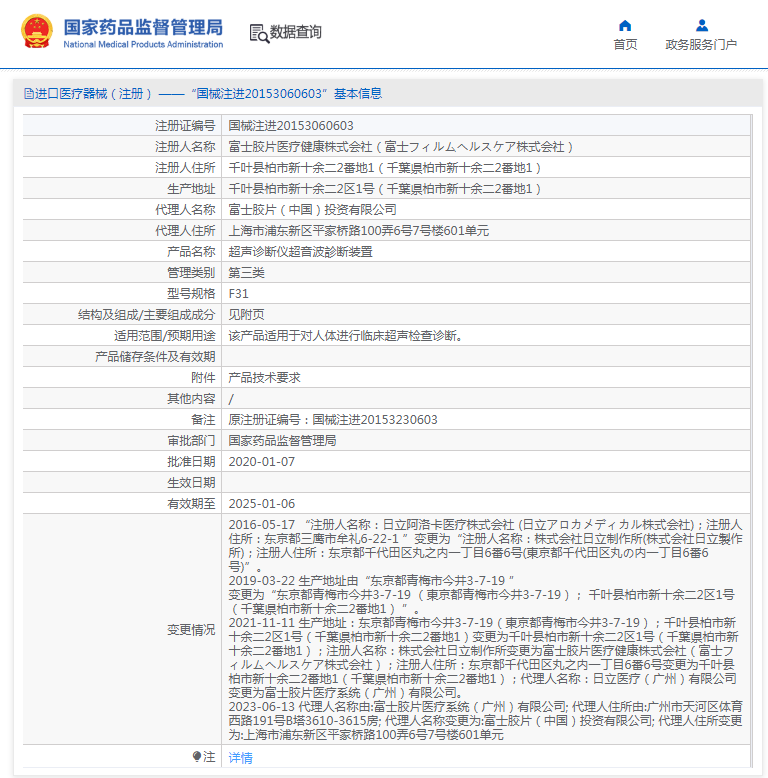This screenshot has width=768, height=778.
Task: Select 备注 value 原注册证编号
Action: (333, 420)
